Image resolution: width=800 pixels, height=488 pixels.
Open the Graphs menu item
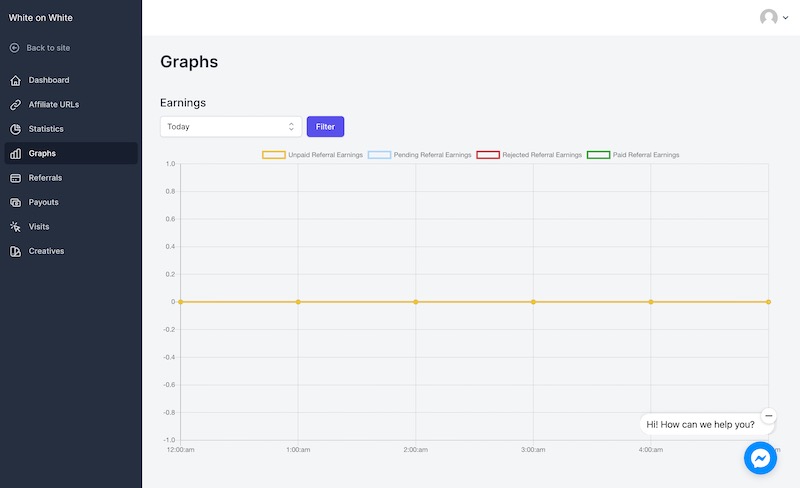[42, 153]
